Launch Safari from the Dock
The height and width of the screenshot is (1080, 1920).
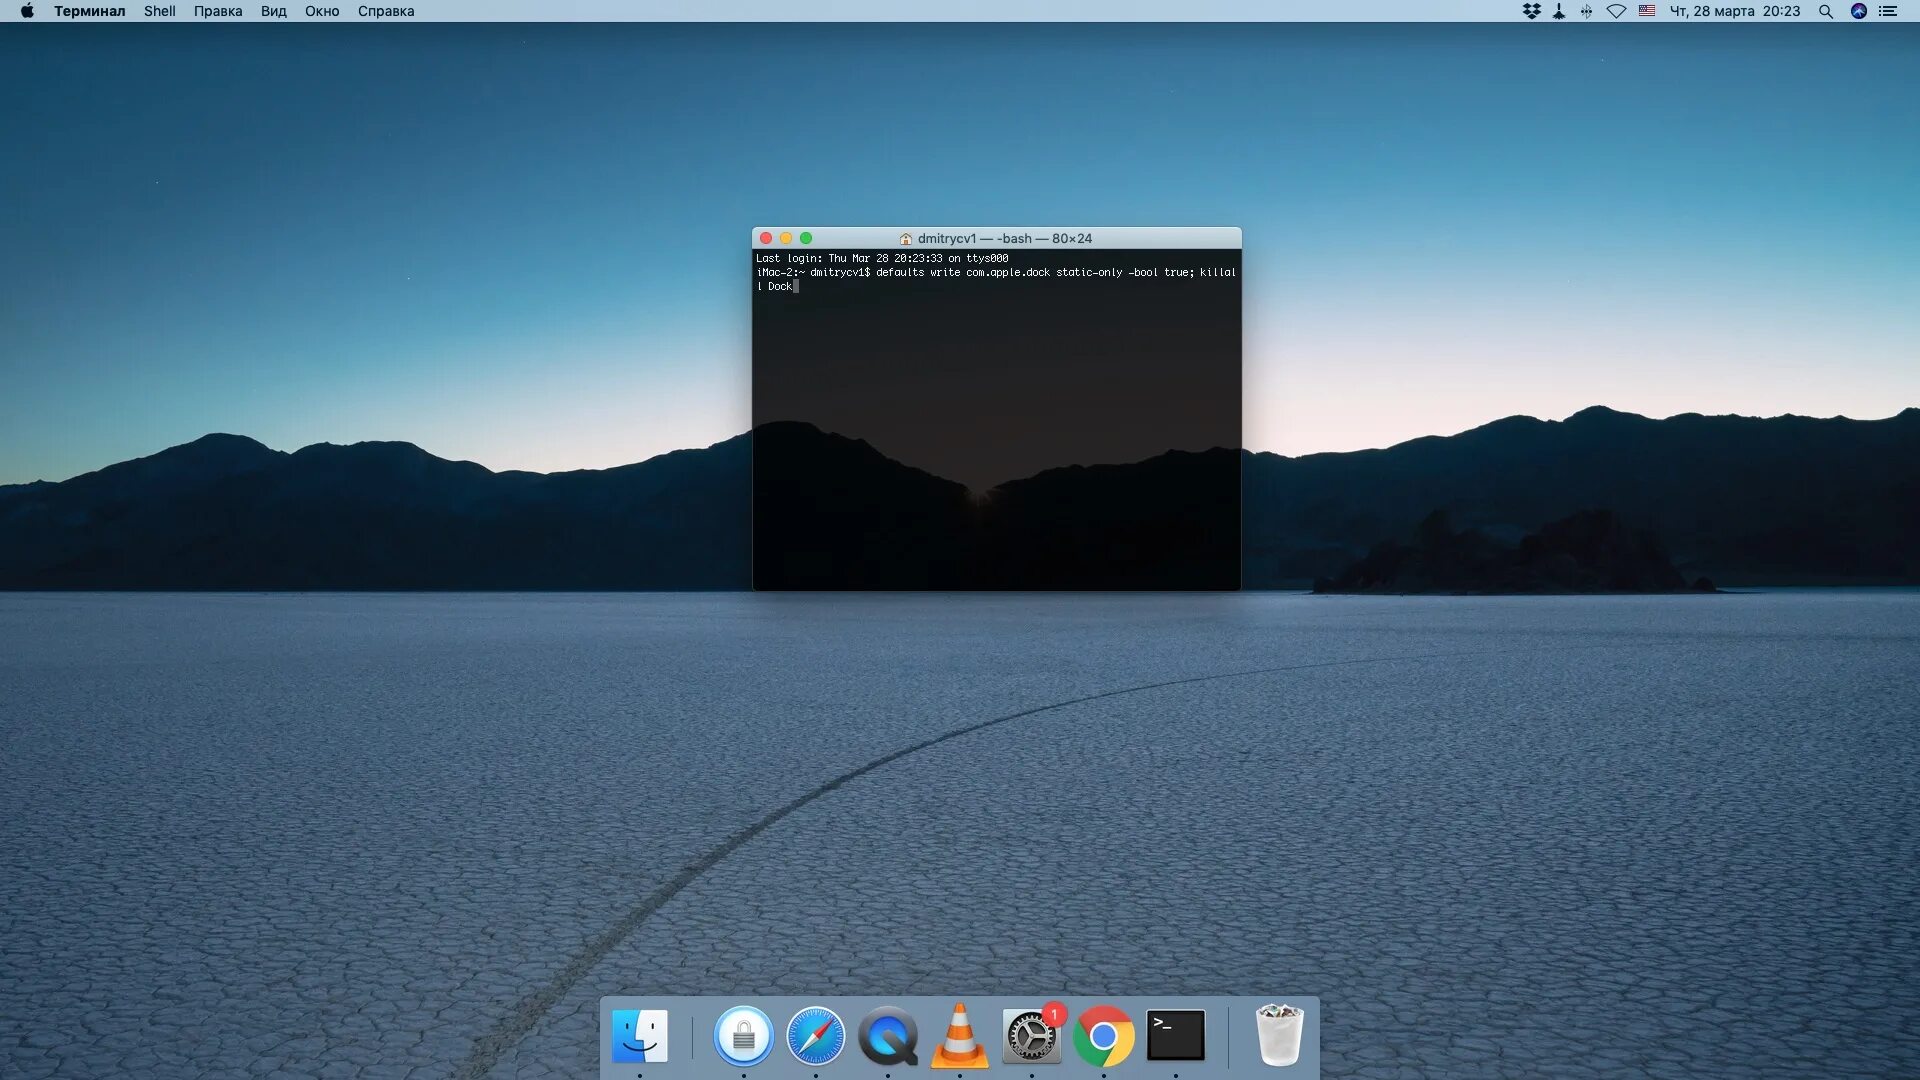click(x=815, y=1036)
